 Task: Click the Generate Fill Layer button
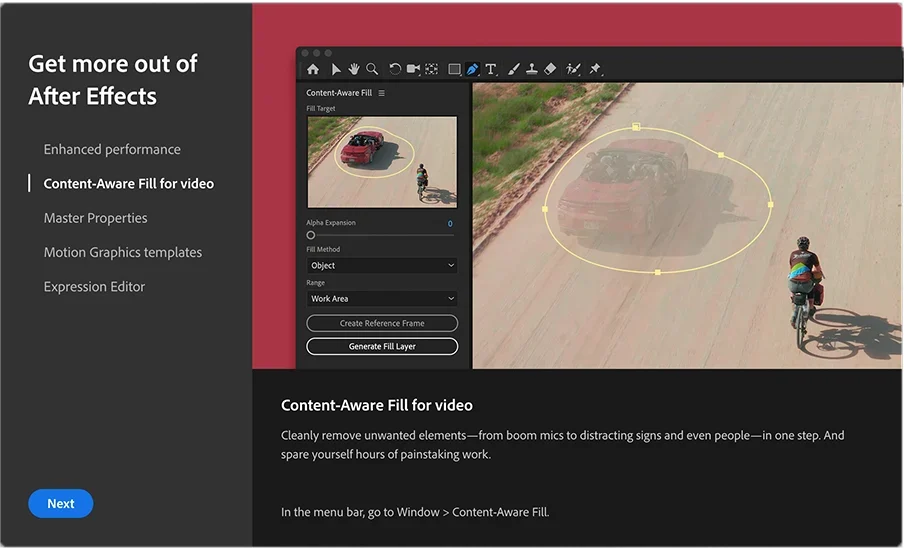pyautogui.click(x=382, y=346)
